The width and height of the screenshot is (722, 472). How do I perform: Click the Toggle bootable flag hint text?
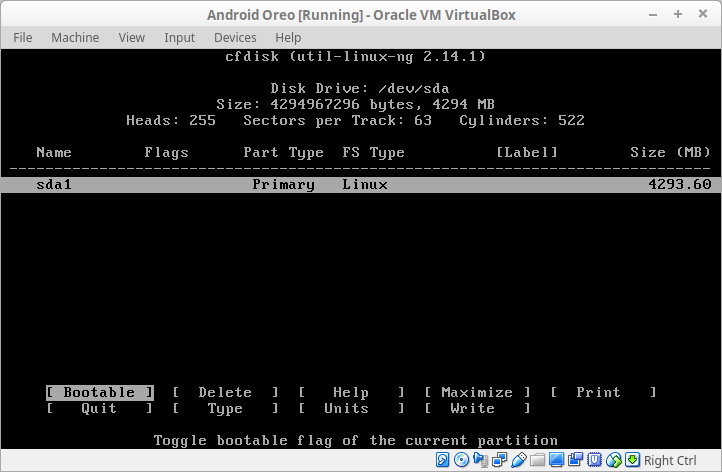pyautogui.click(x=355, y=440)
